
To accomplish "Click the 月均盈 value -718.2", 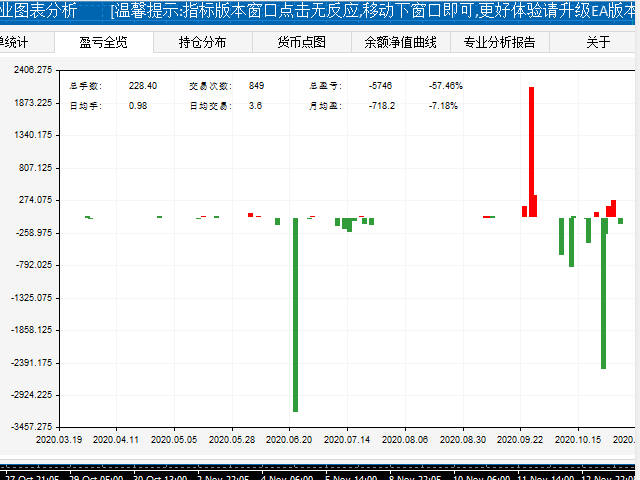I will [x=382, y=106].
